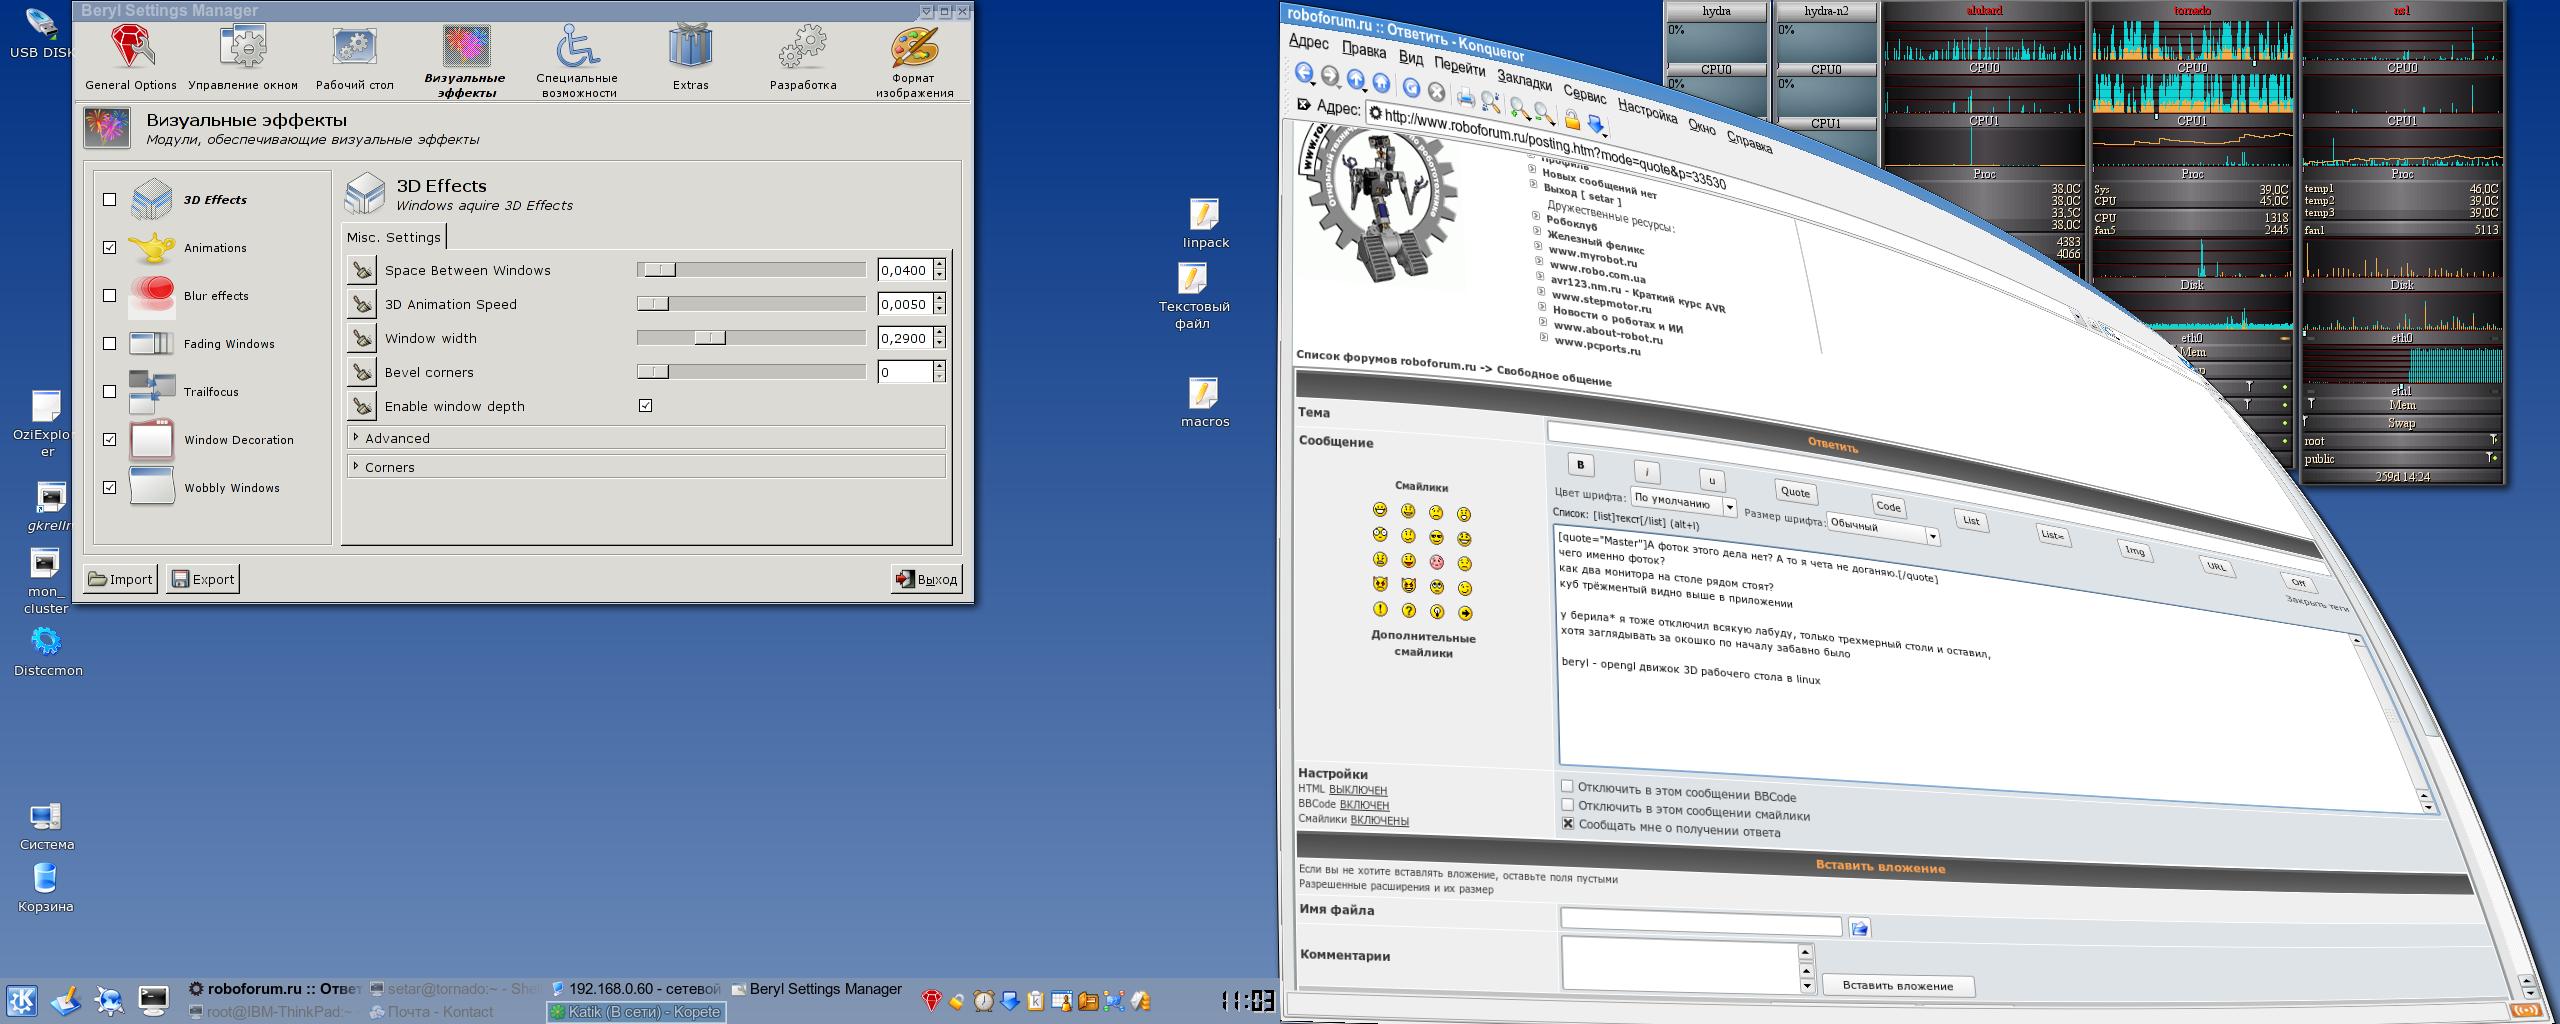The image size is (2560, 1024).
Task: Click the Export button
Action: pyautogui.click(x=203, y=579)
